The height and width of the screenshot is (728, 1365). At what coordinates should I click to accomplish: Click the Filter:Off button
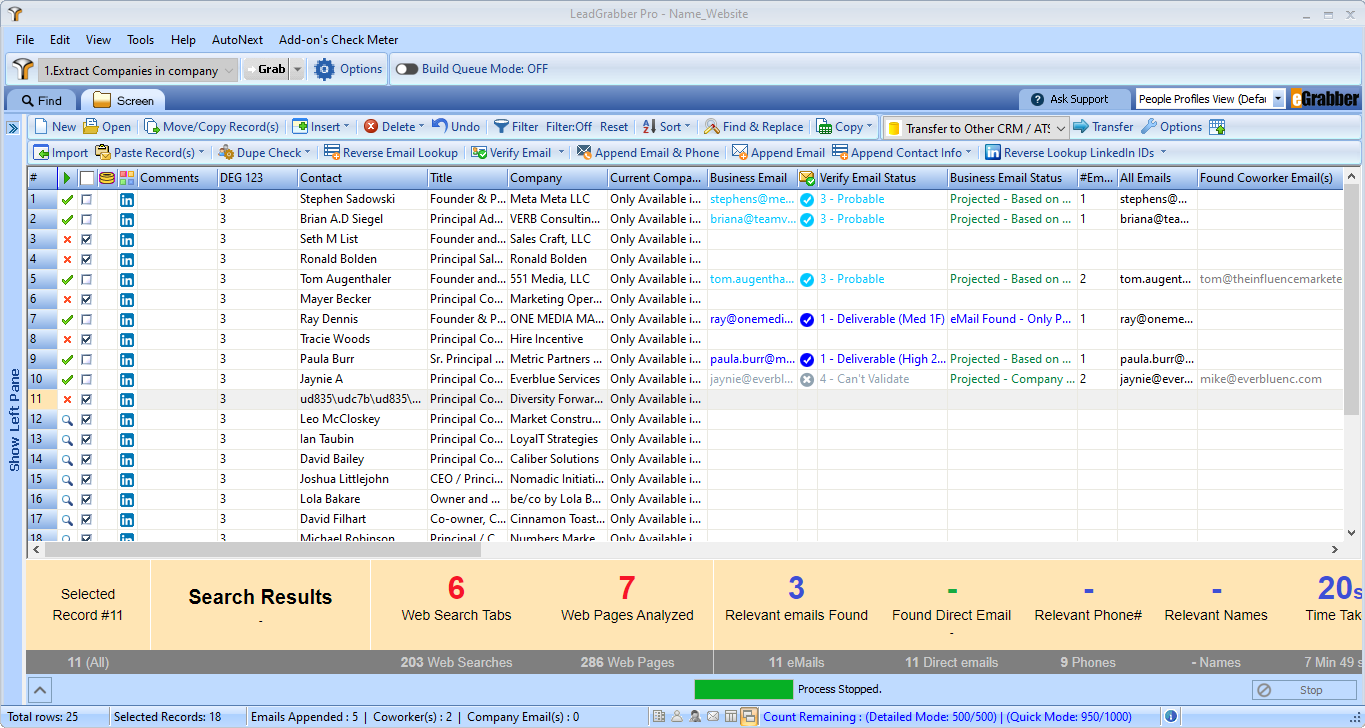(x=569, y=127)
